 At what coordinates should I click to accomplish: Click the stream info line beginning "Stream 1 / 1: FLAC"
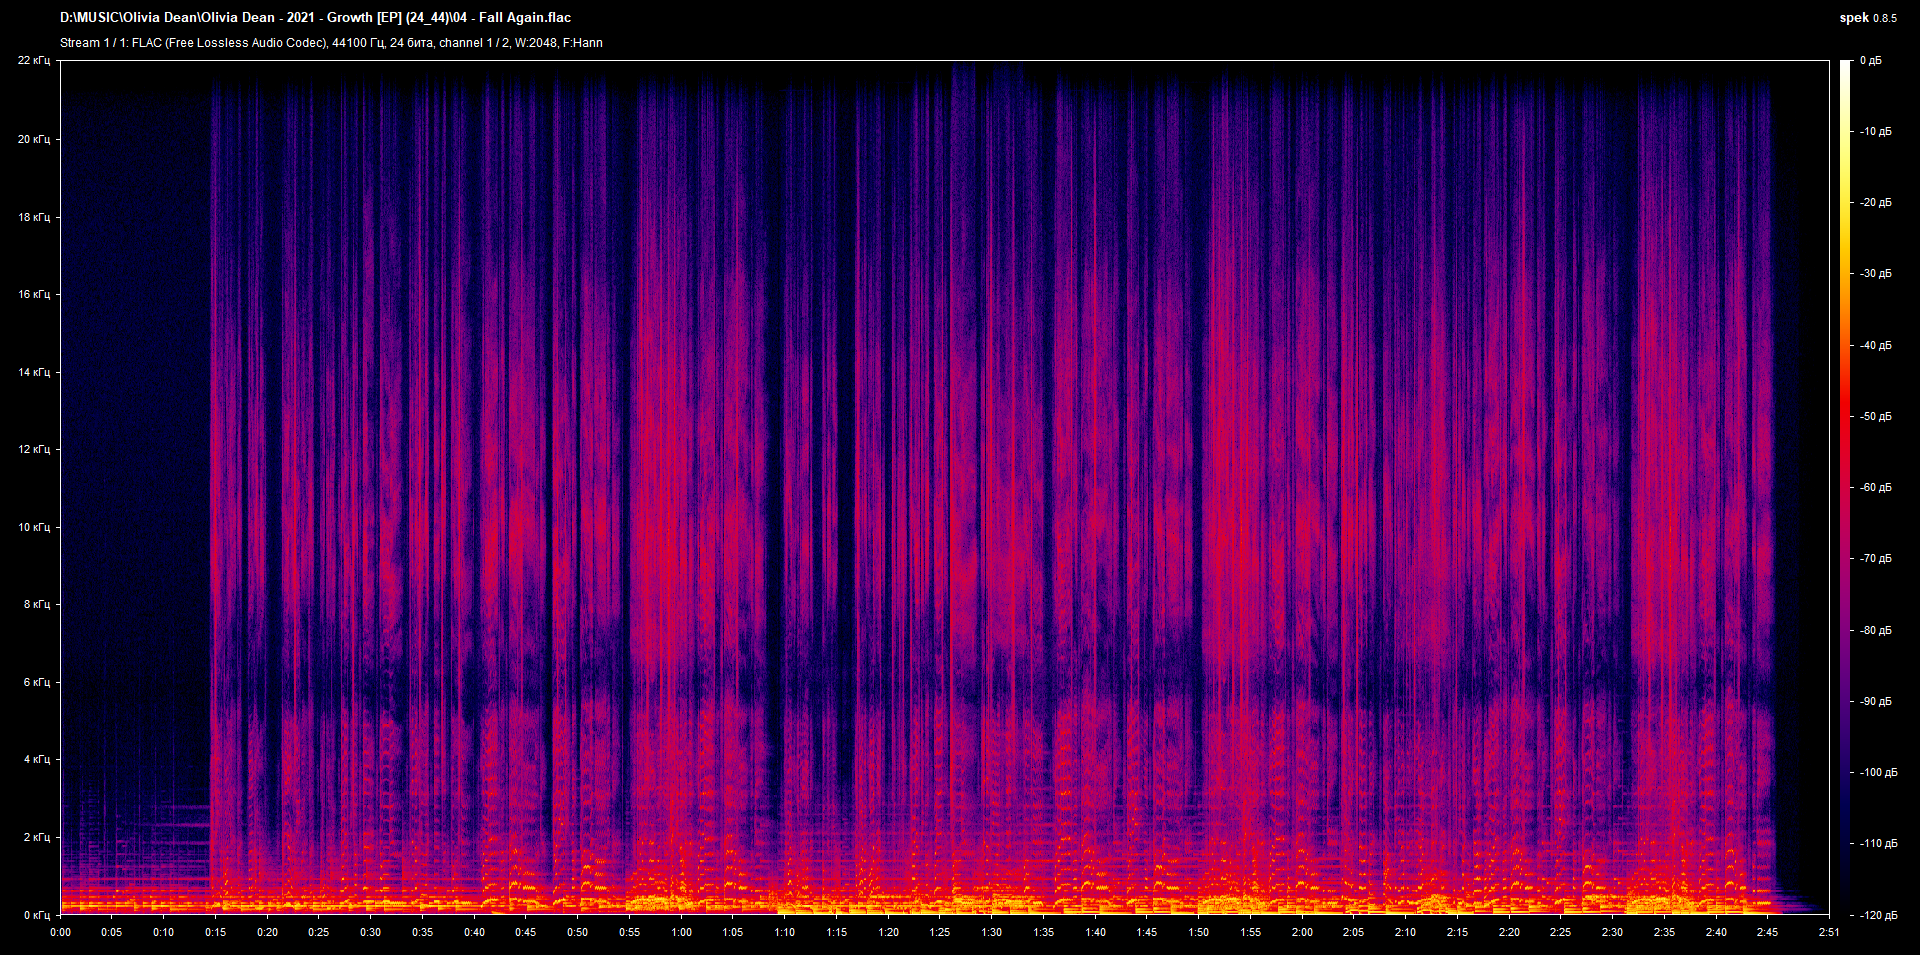[331, 43]
